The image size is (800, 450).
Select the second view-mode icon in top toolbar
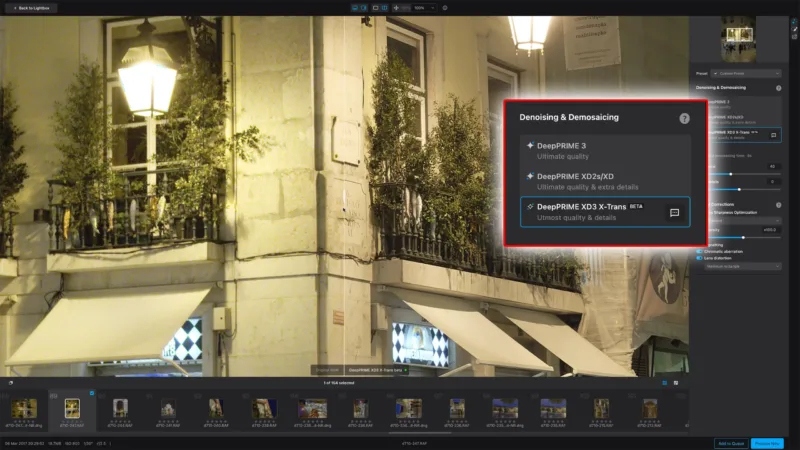(x=364, y=8)
